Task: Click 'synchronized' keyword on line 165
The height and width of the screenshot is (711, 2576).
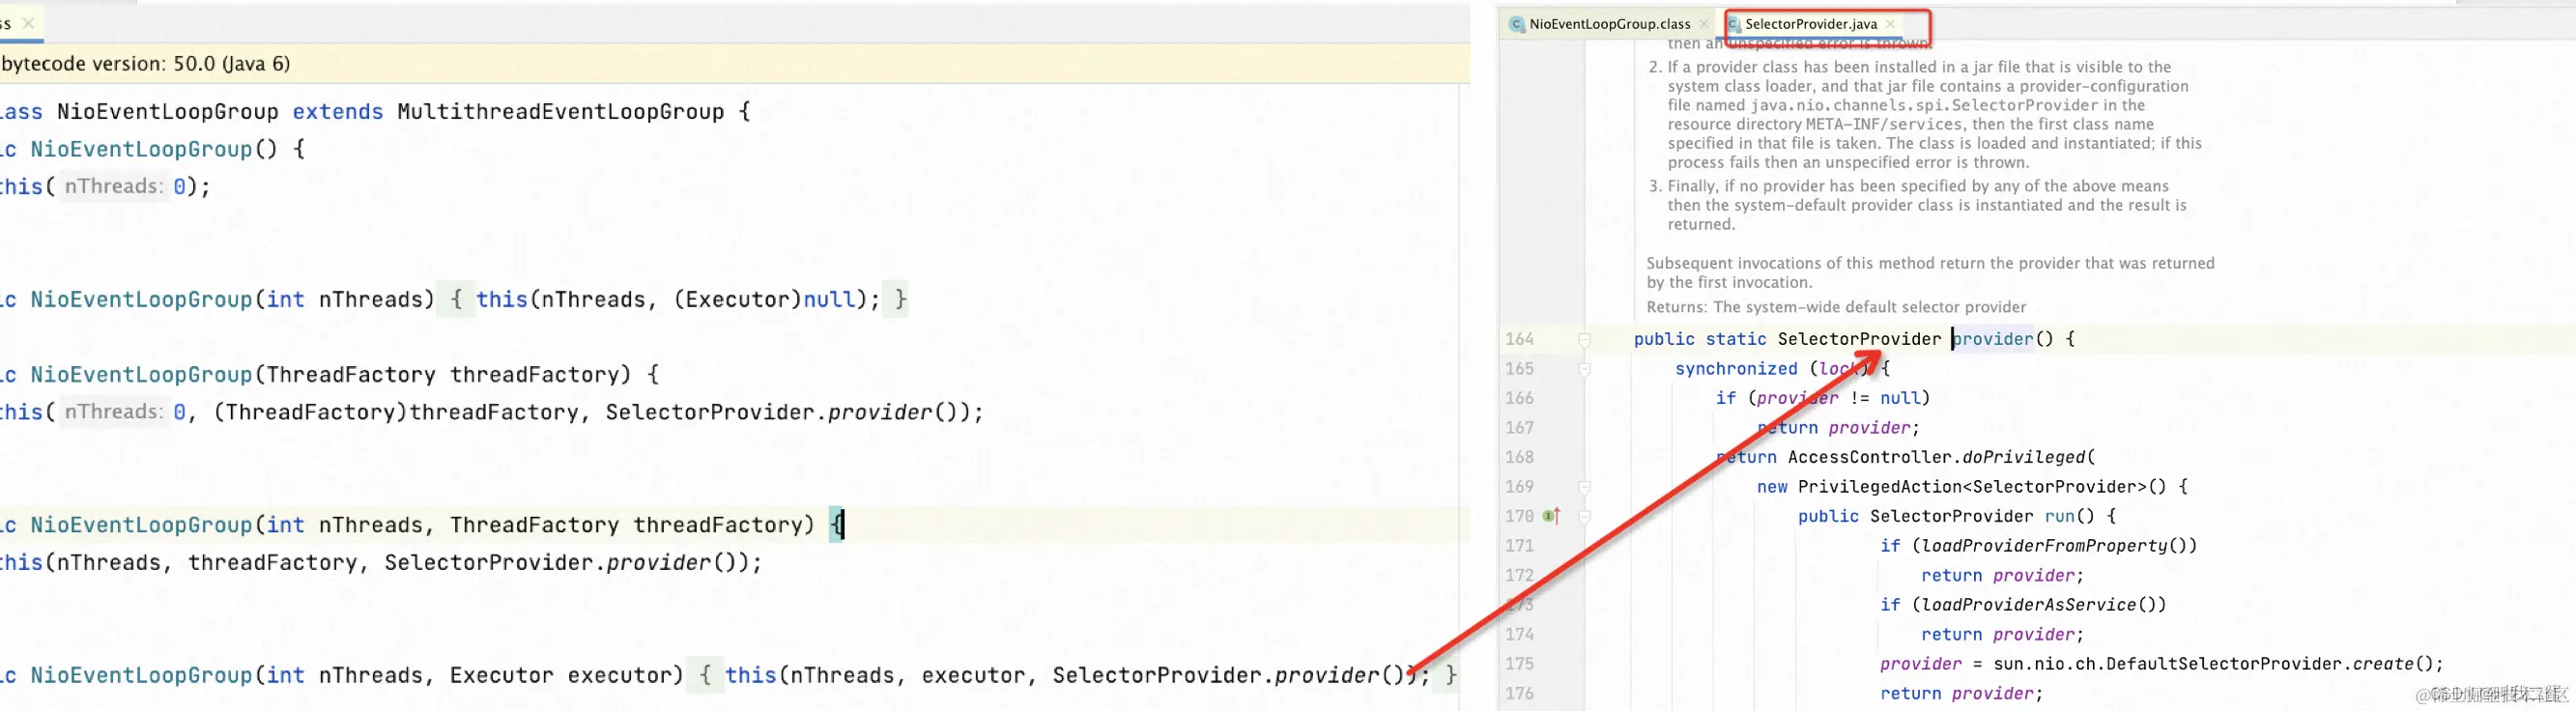Action: tap(1736, 369)
